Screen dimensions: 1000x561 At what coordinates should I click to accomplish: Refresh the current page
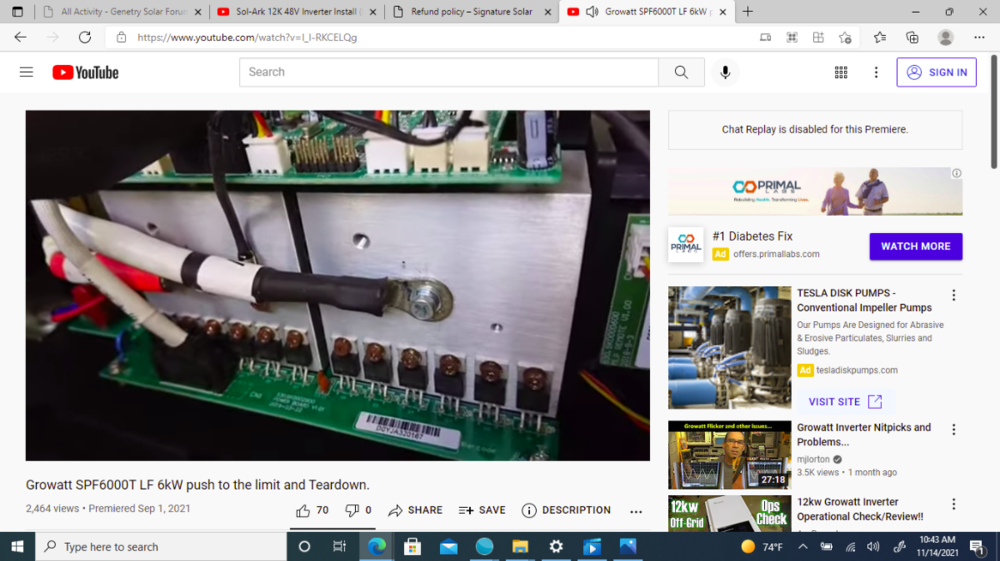[85, 38]
